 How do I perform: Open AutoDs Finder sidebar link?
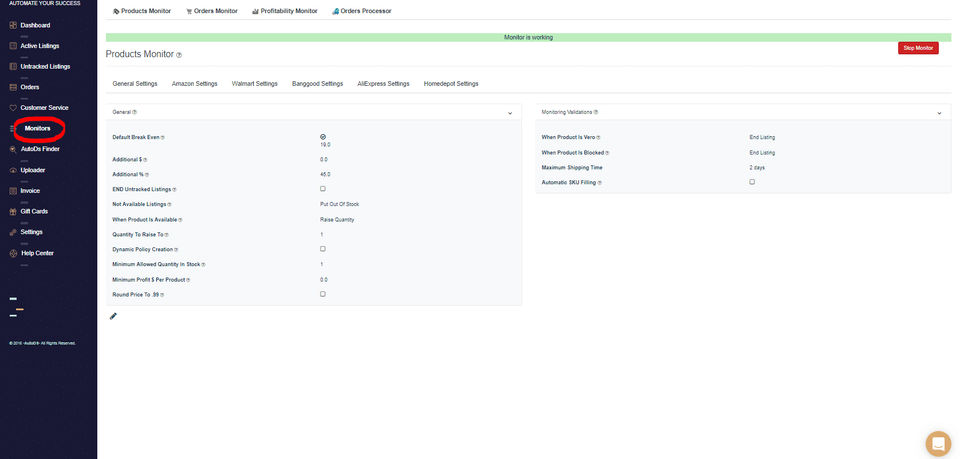[x=40, y=149]
